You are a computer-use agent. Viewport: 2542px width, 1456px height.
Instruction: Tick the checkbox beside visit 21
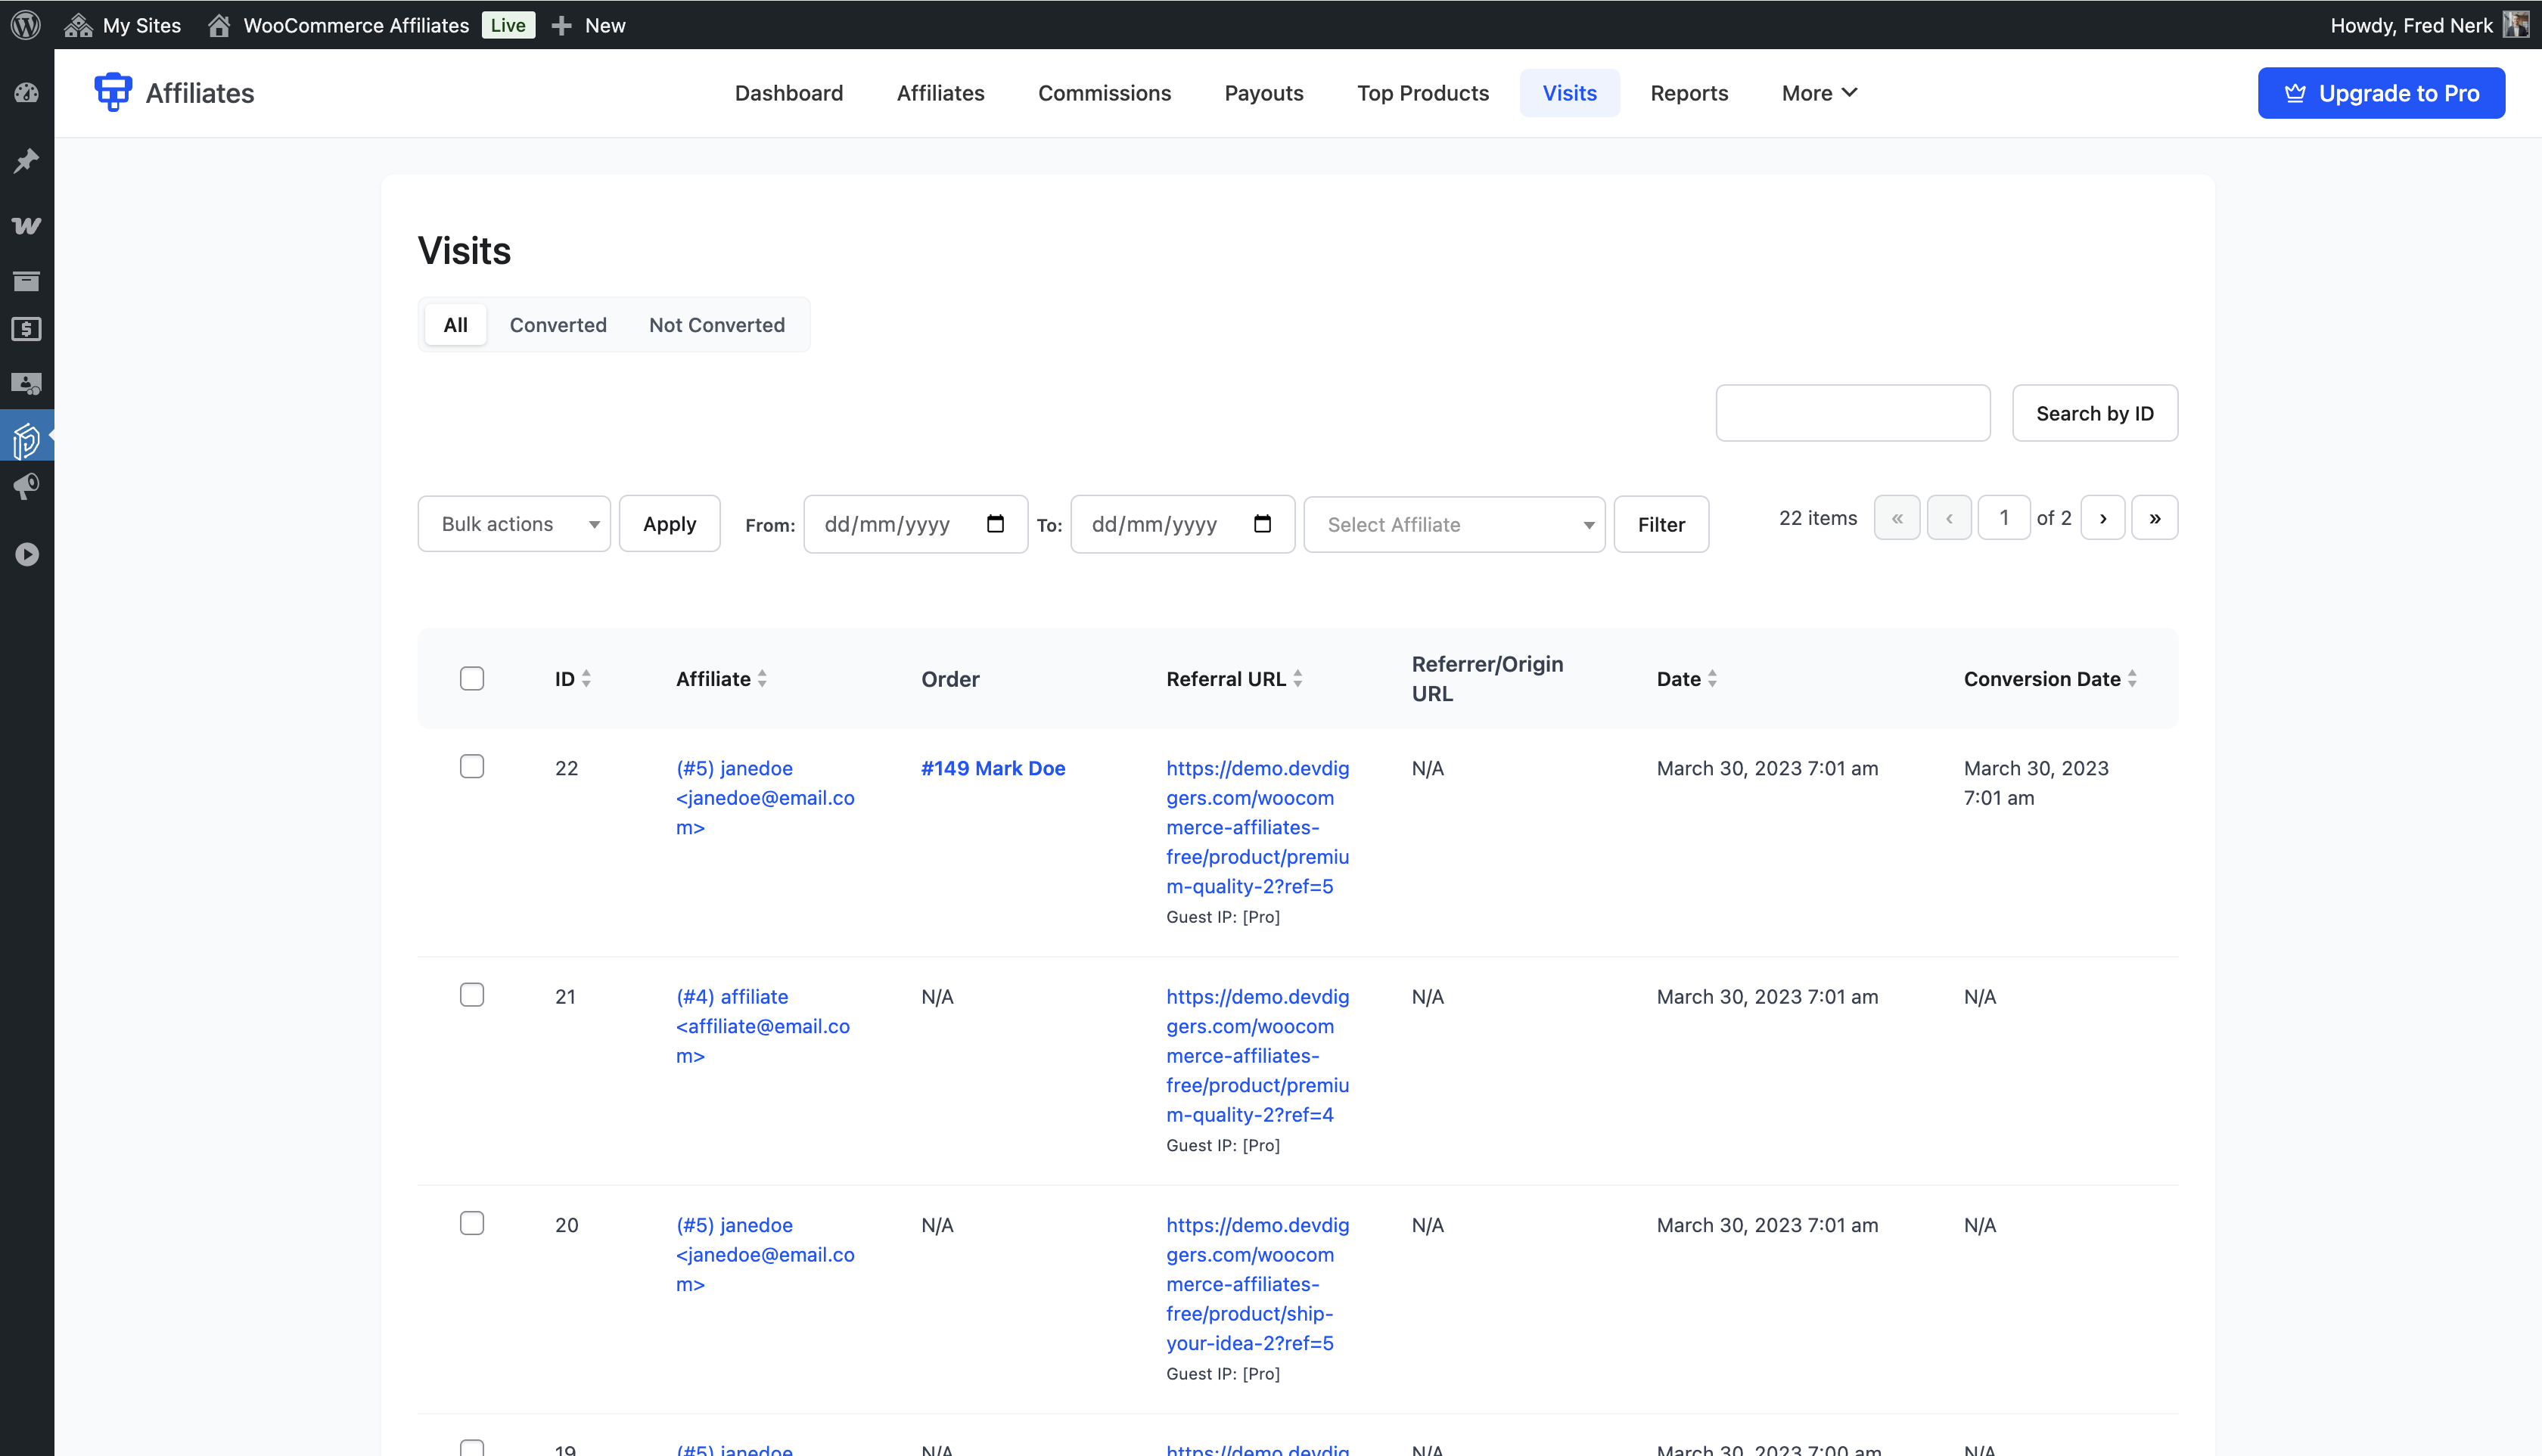(471, 994)
